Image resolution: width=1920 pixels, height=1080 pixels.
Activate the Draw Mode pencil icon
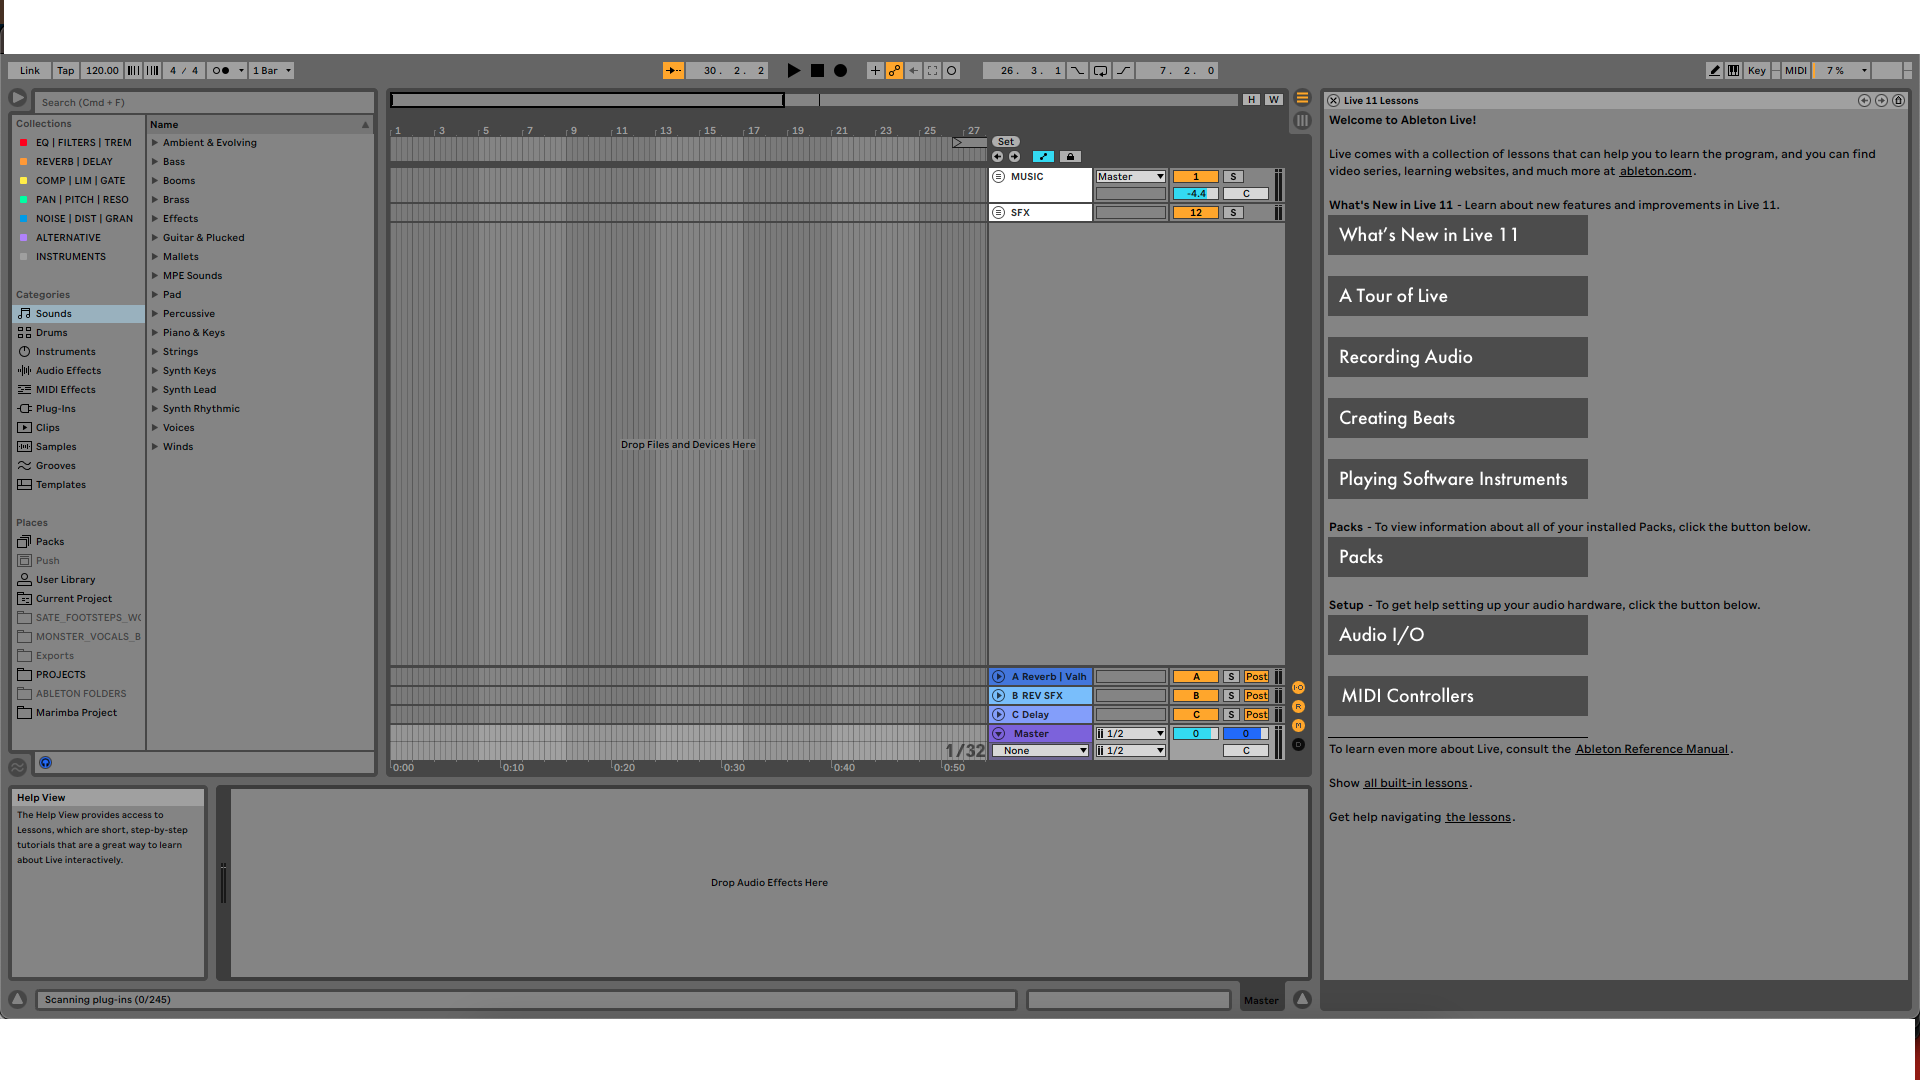point(1714,70)
